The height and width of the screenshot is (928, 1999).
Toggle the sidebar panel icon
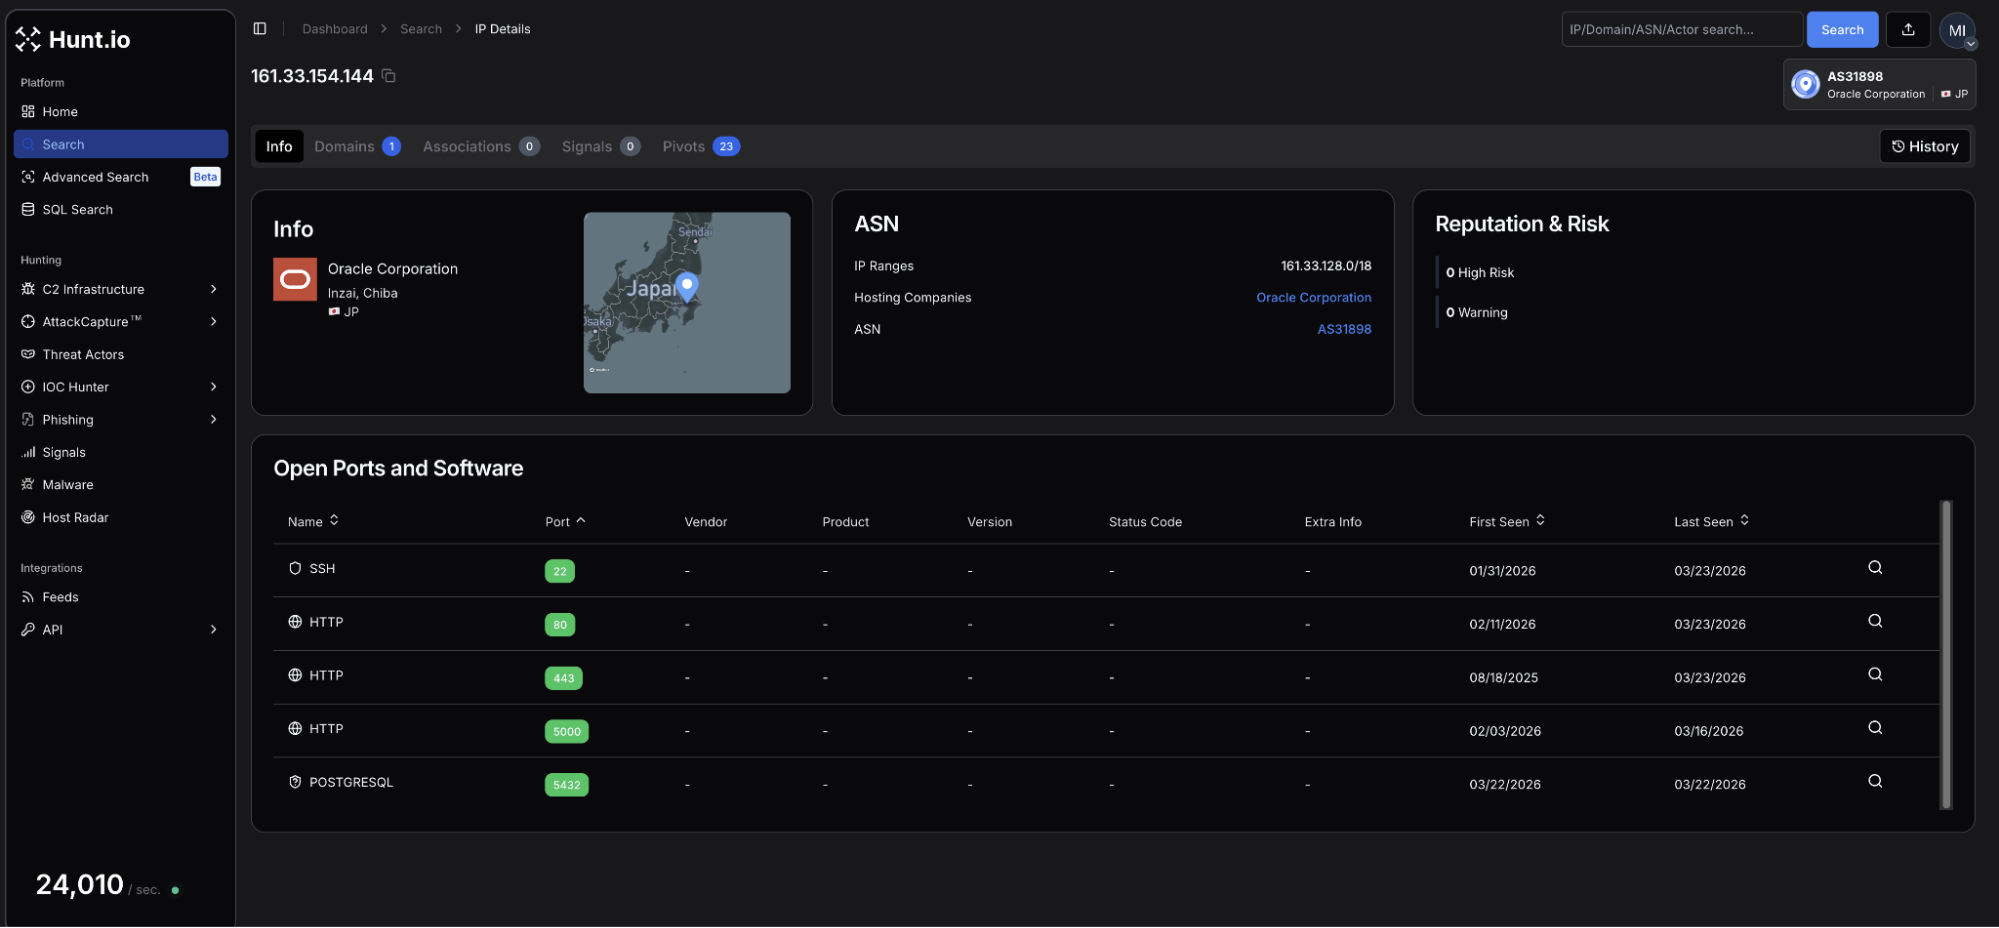pos(260,29)
